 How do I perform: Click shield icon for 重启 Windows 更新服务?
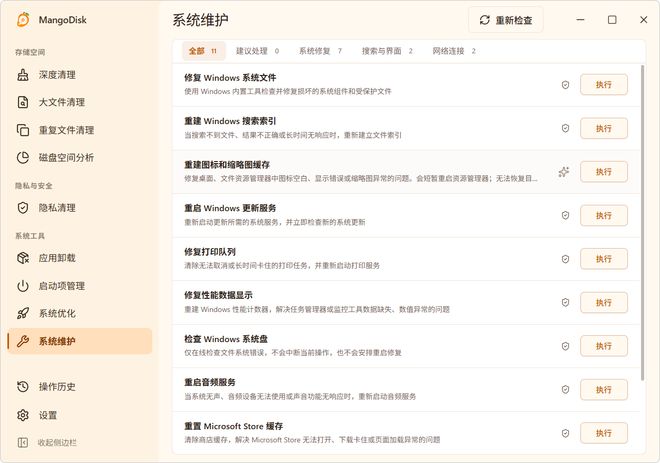[565, 216]
